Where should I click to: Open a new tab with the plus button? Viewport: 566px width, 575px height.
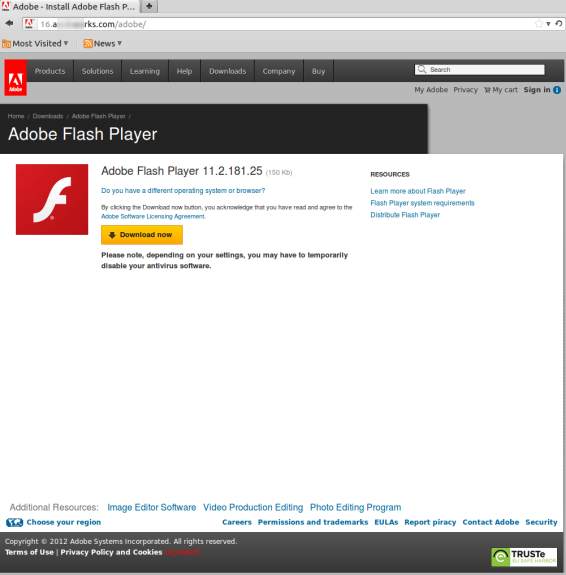(x=149, y=6)
